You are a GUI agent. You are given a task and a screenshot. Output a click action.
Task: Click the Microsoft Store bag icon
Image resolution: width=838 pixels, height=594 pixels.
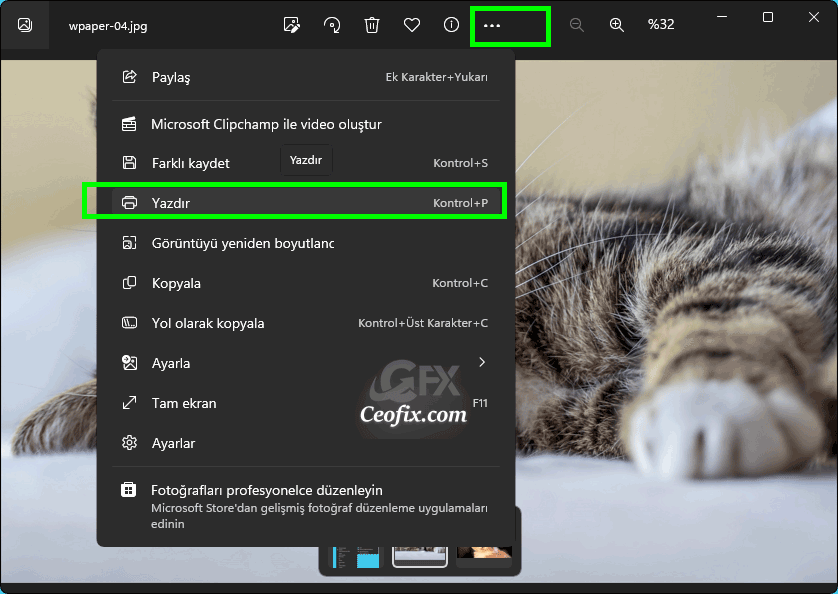[x=129, y=490]
